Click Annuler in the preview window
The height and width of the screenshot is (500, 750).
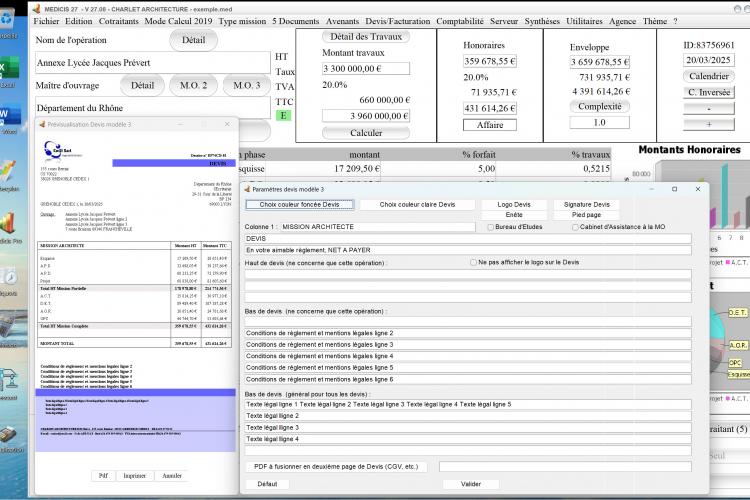coord(172,476)
